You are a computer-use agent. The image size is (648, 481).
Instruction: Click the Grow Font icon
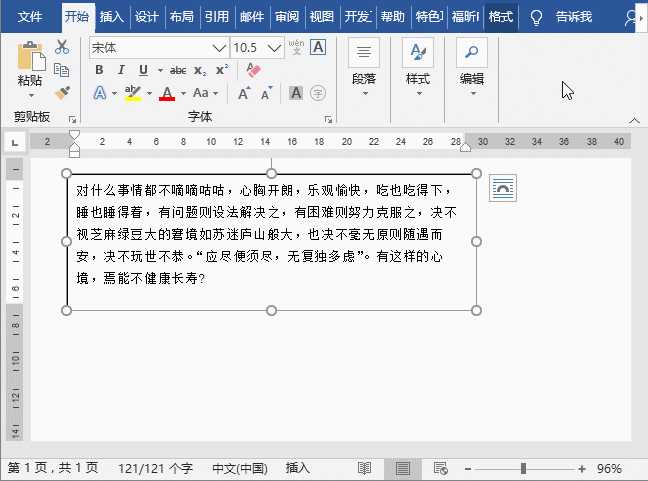(x=241, y=93)
